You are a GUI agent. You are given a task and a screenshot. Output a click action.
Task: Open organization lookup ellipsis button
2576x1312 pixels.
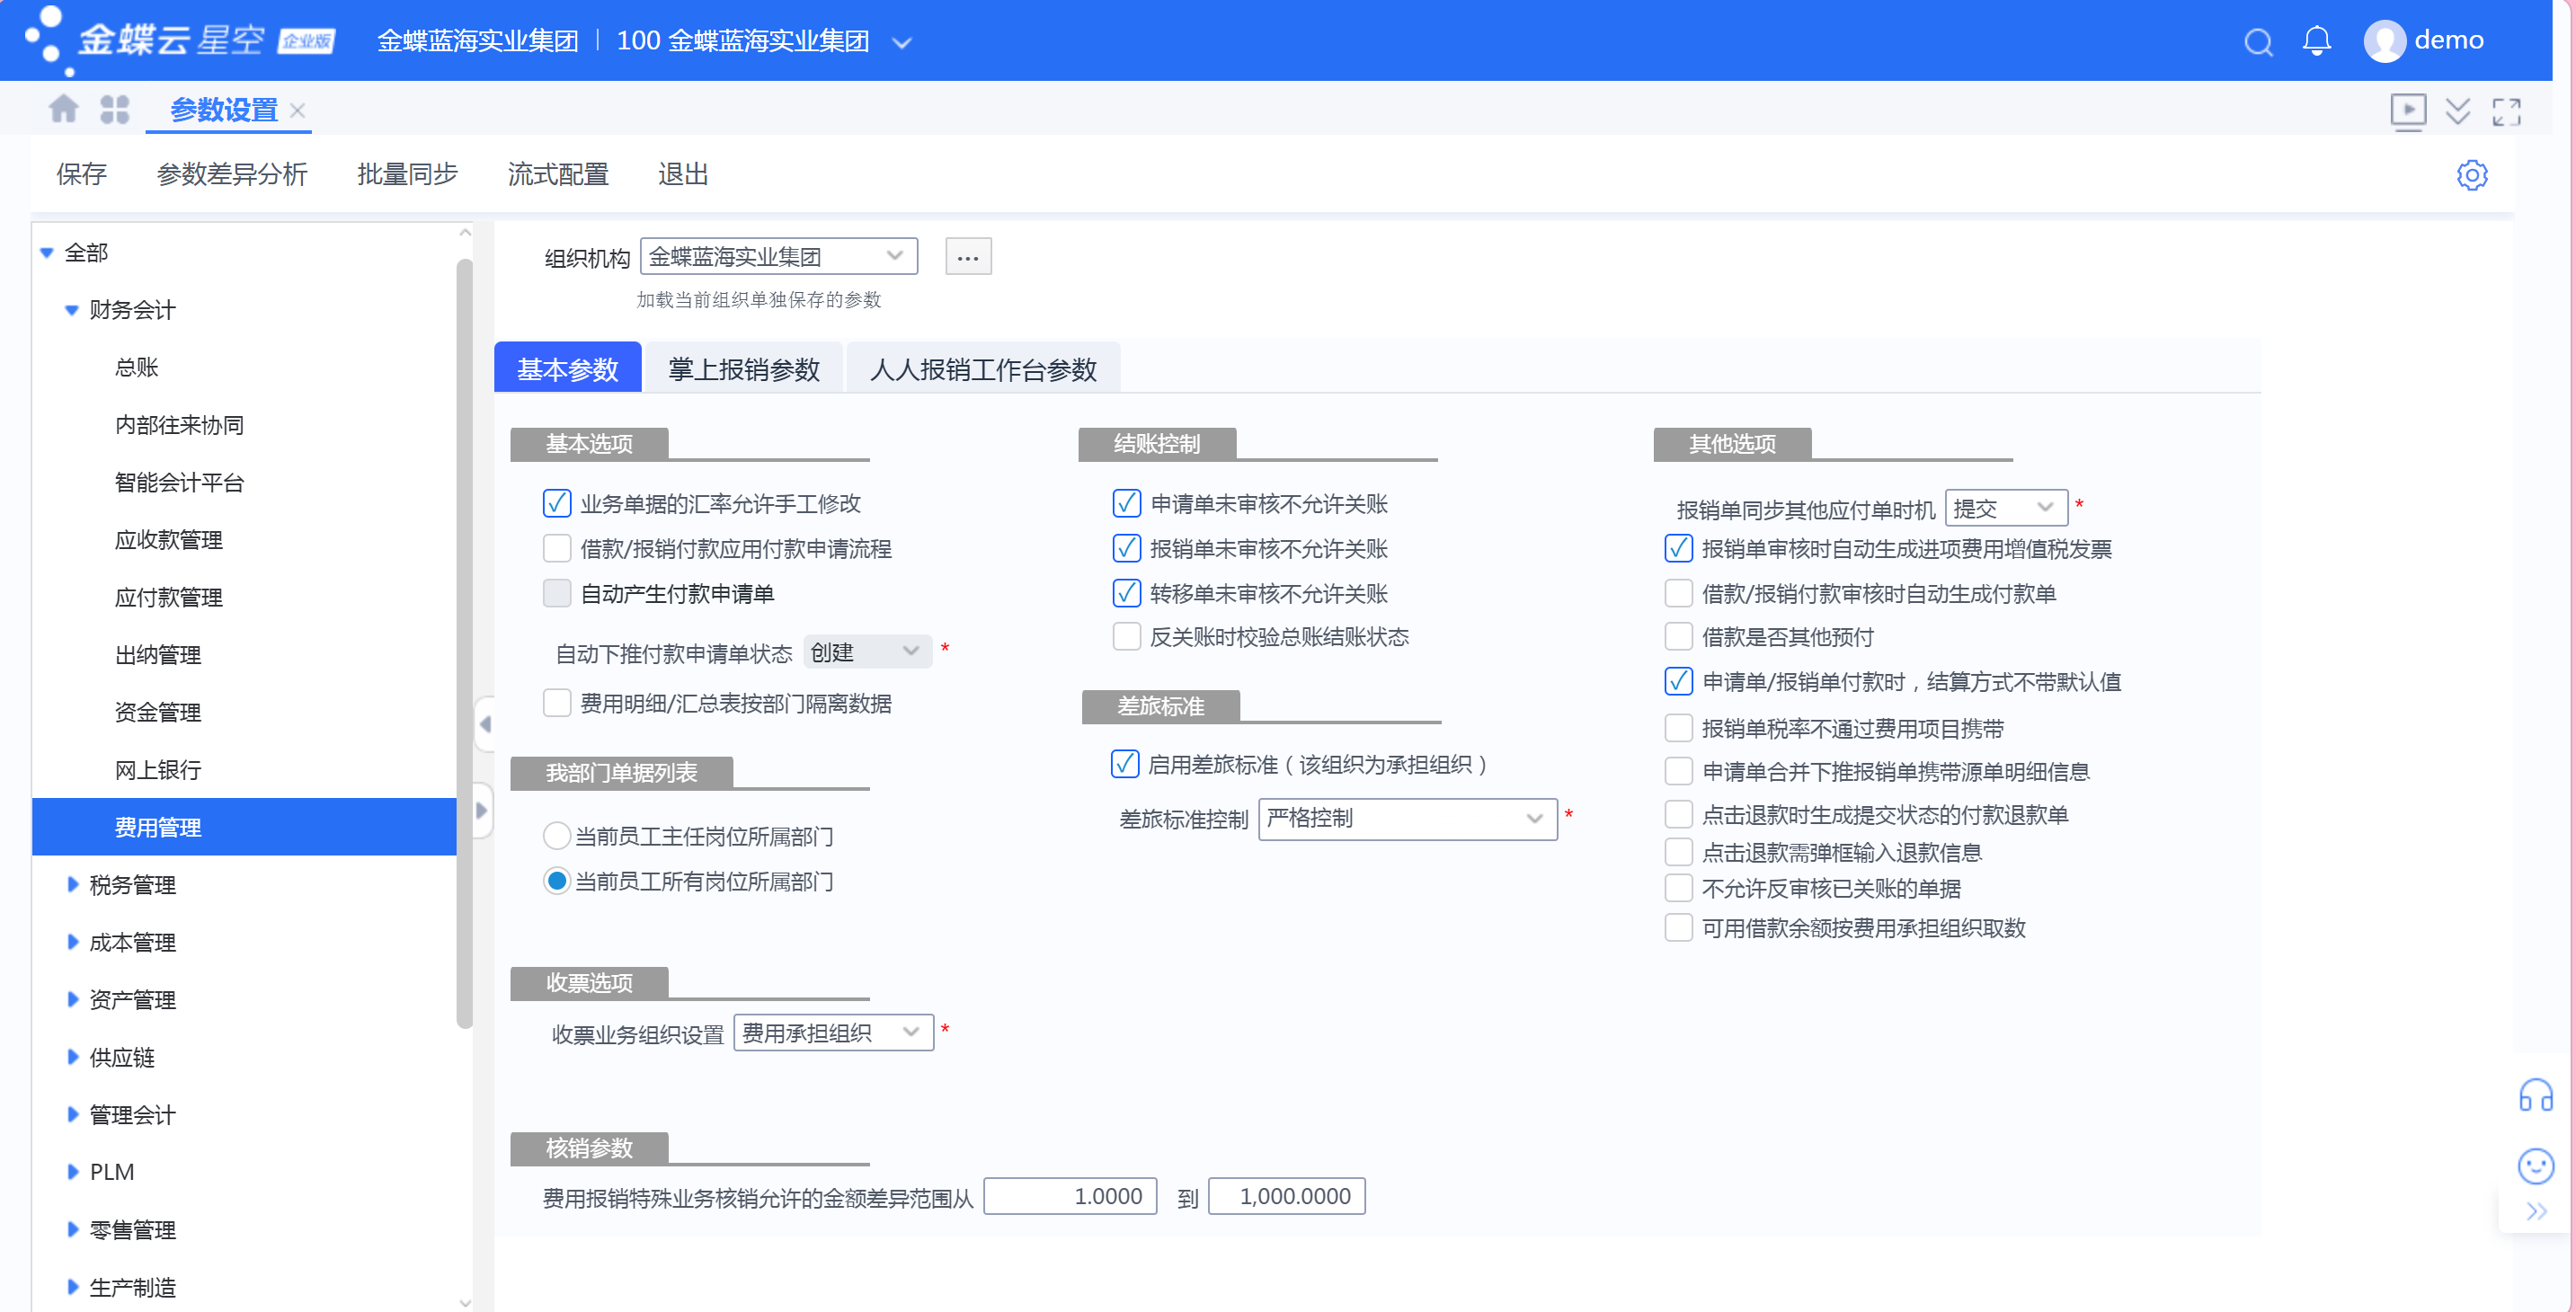pyautogui.click(x=967, y=257)
